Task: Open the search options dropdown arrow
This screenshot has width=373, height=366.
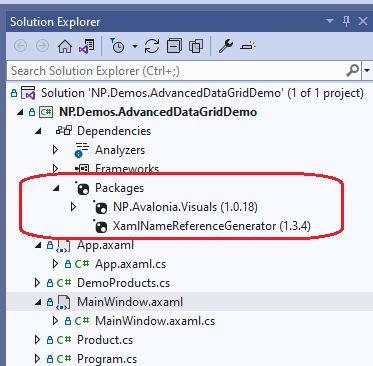Action: click(367, 71)
